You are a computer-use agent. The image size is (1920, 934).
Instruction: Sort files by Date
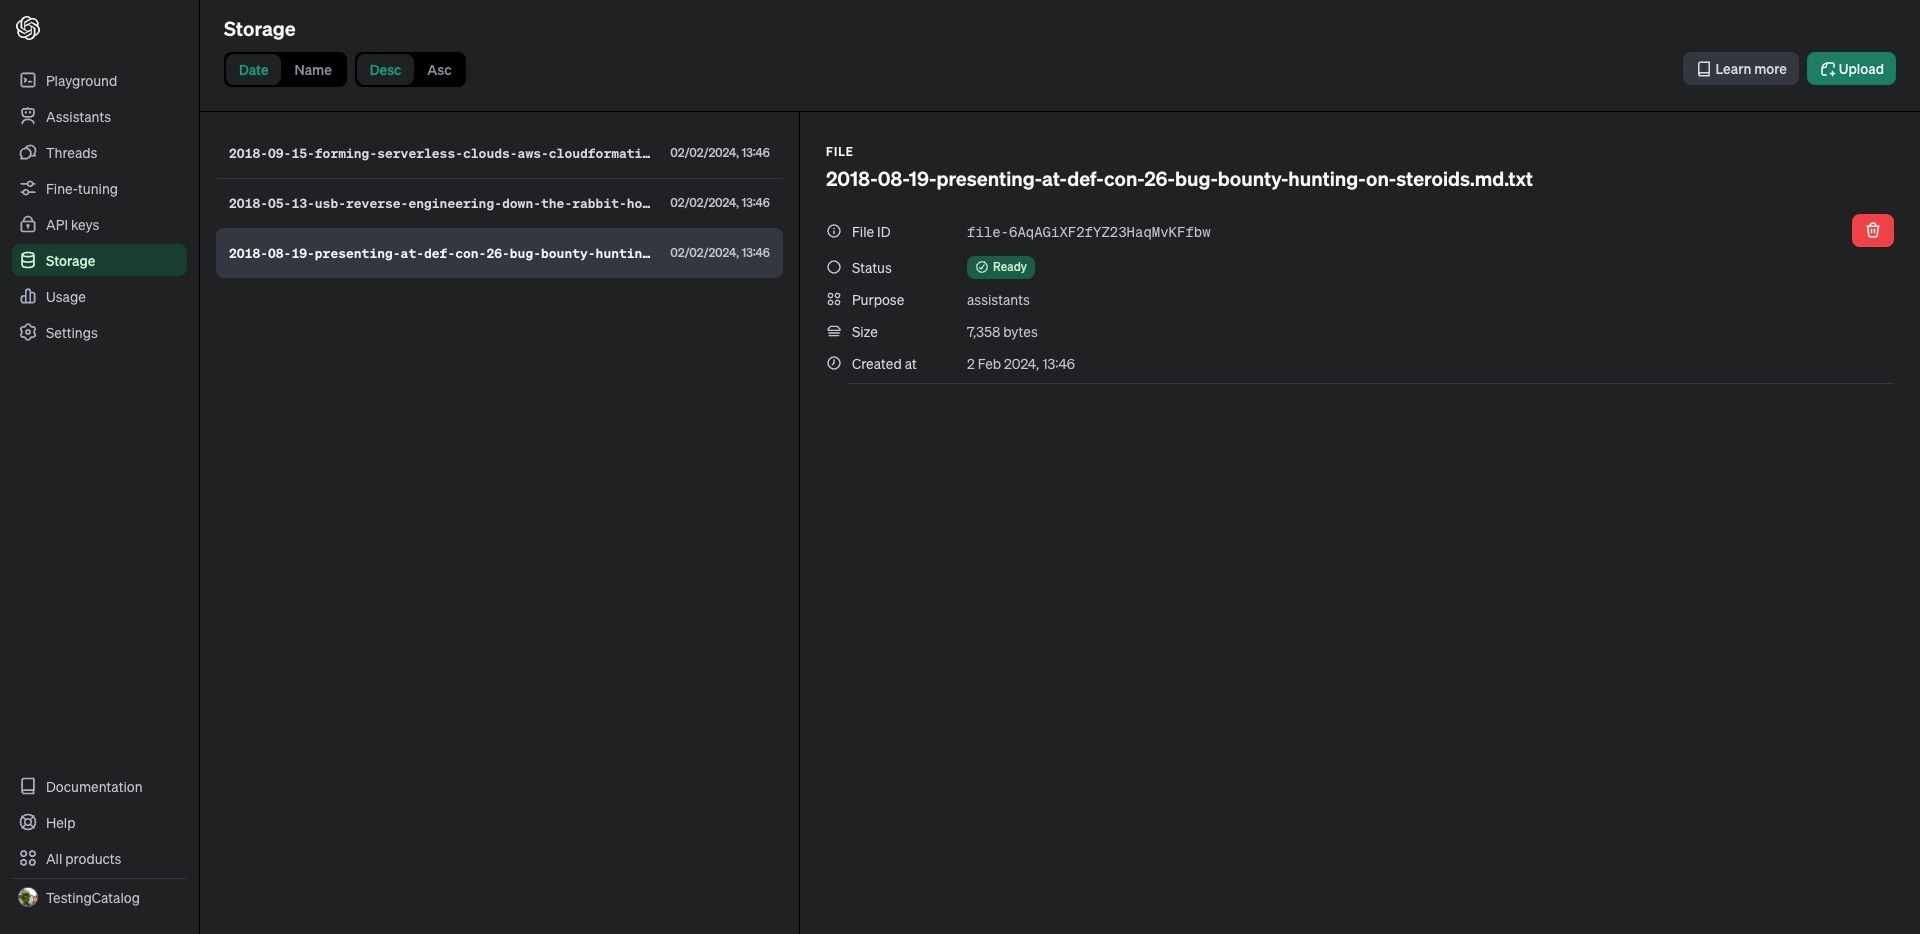click(253, 69)
